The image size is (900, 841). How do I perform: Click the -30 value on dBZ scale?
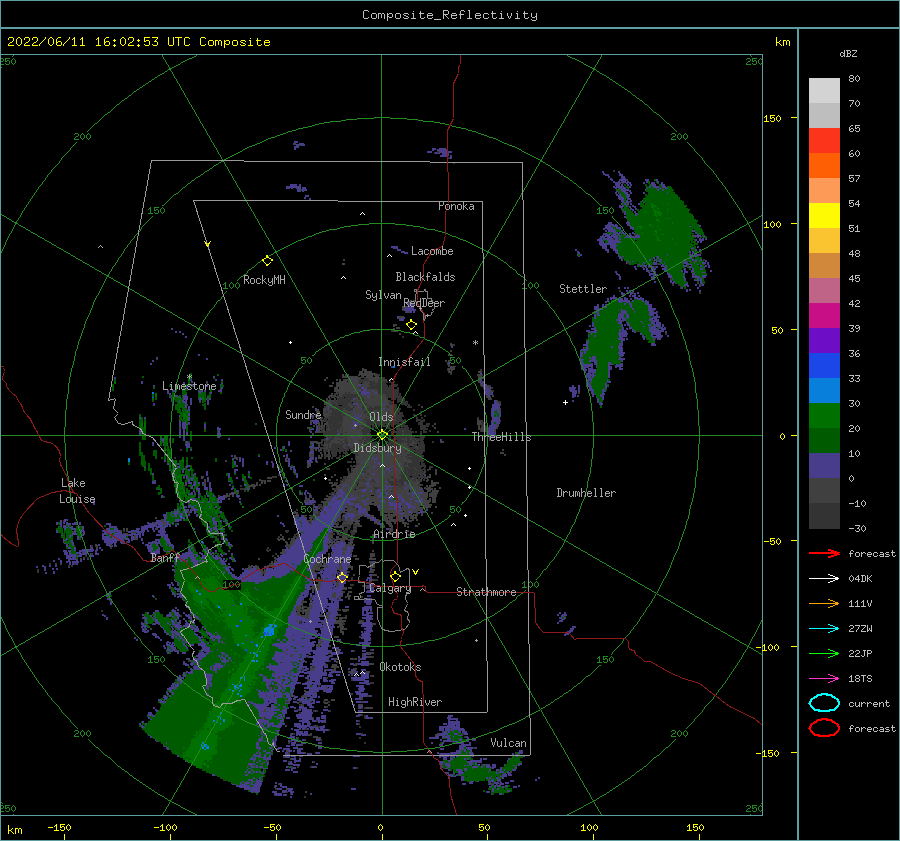pyautogui.click(x=858, y=528)
